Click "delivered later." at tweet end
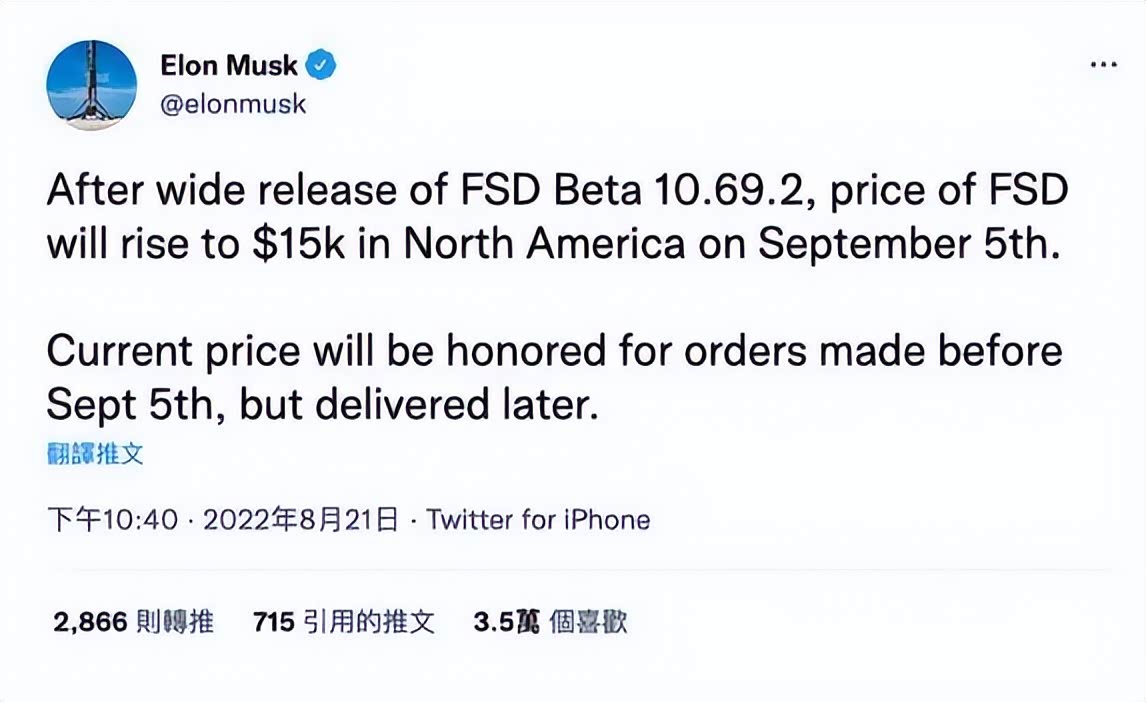 click(458, 404)
